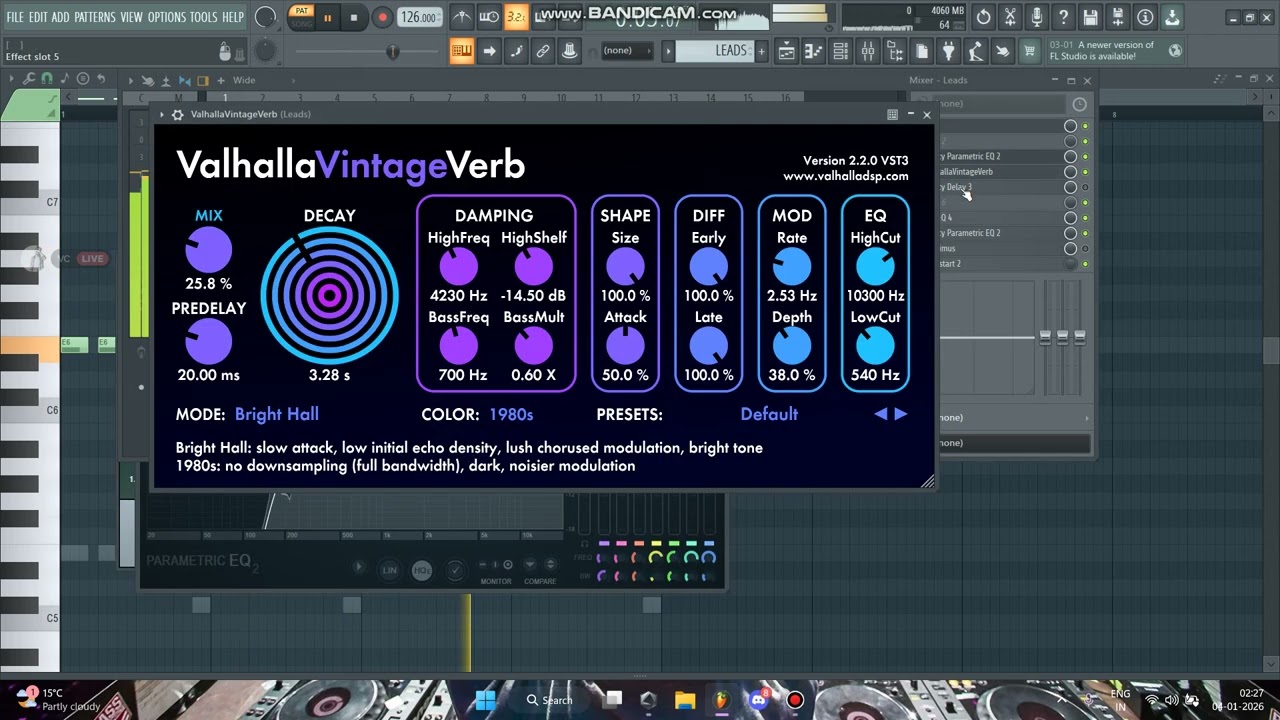This screenshot has height=720, width=1280.
Task: Toggle the metronome icon
Action: [462, 17]
